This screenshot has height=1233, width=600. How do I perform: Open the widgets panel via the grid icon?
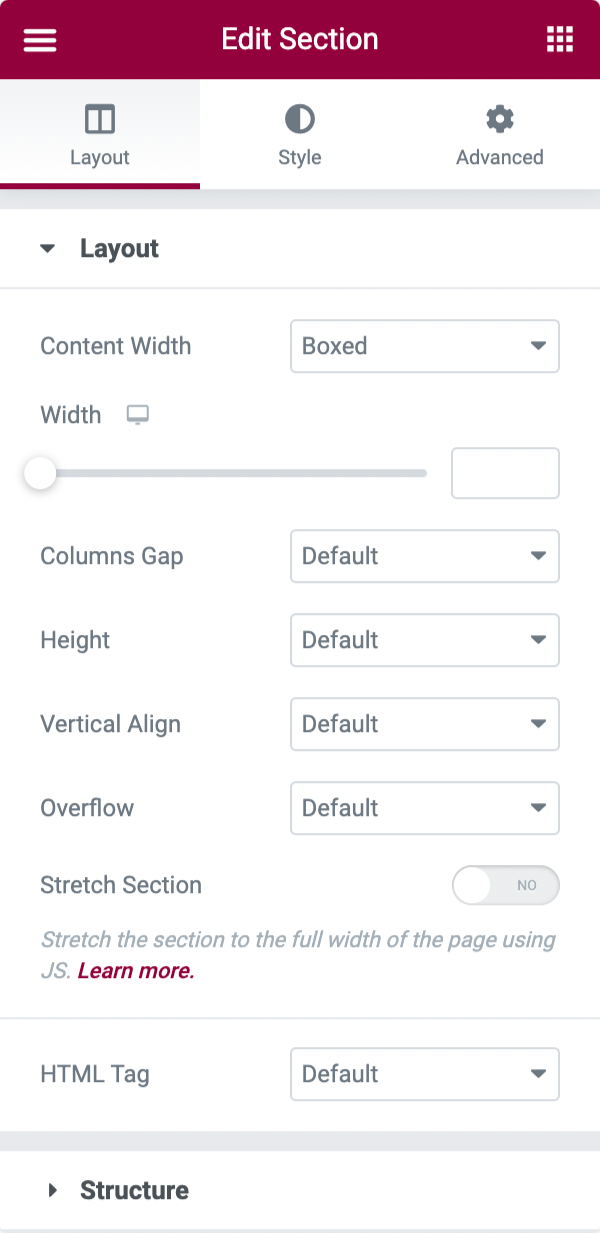pos(560,40)
